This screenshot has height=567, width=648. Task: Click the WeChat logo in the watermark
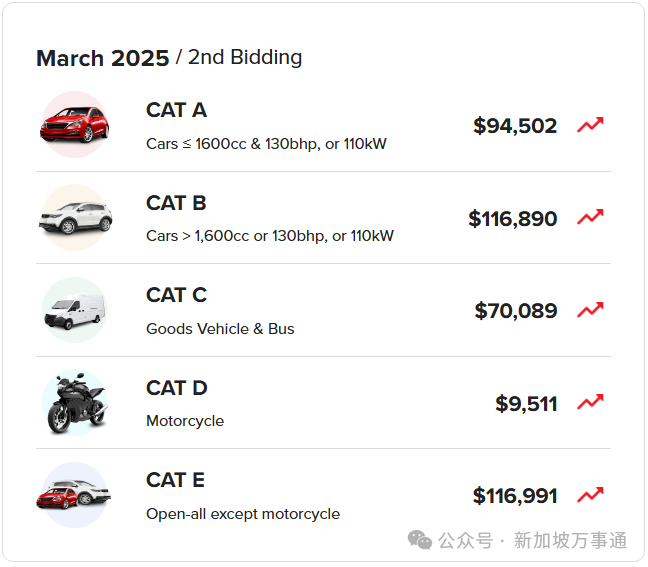click(x=420, y=540)
